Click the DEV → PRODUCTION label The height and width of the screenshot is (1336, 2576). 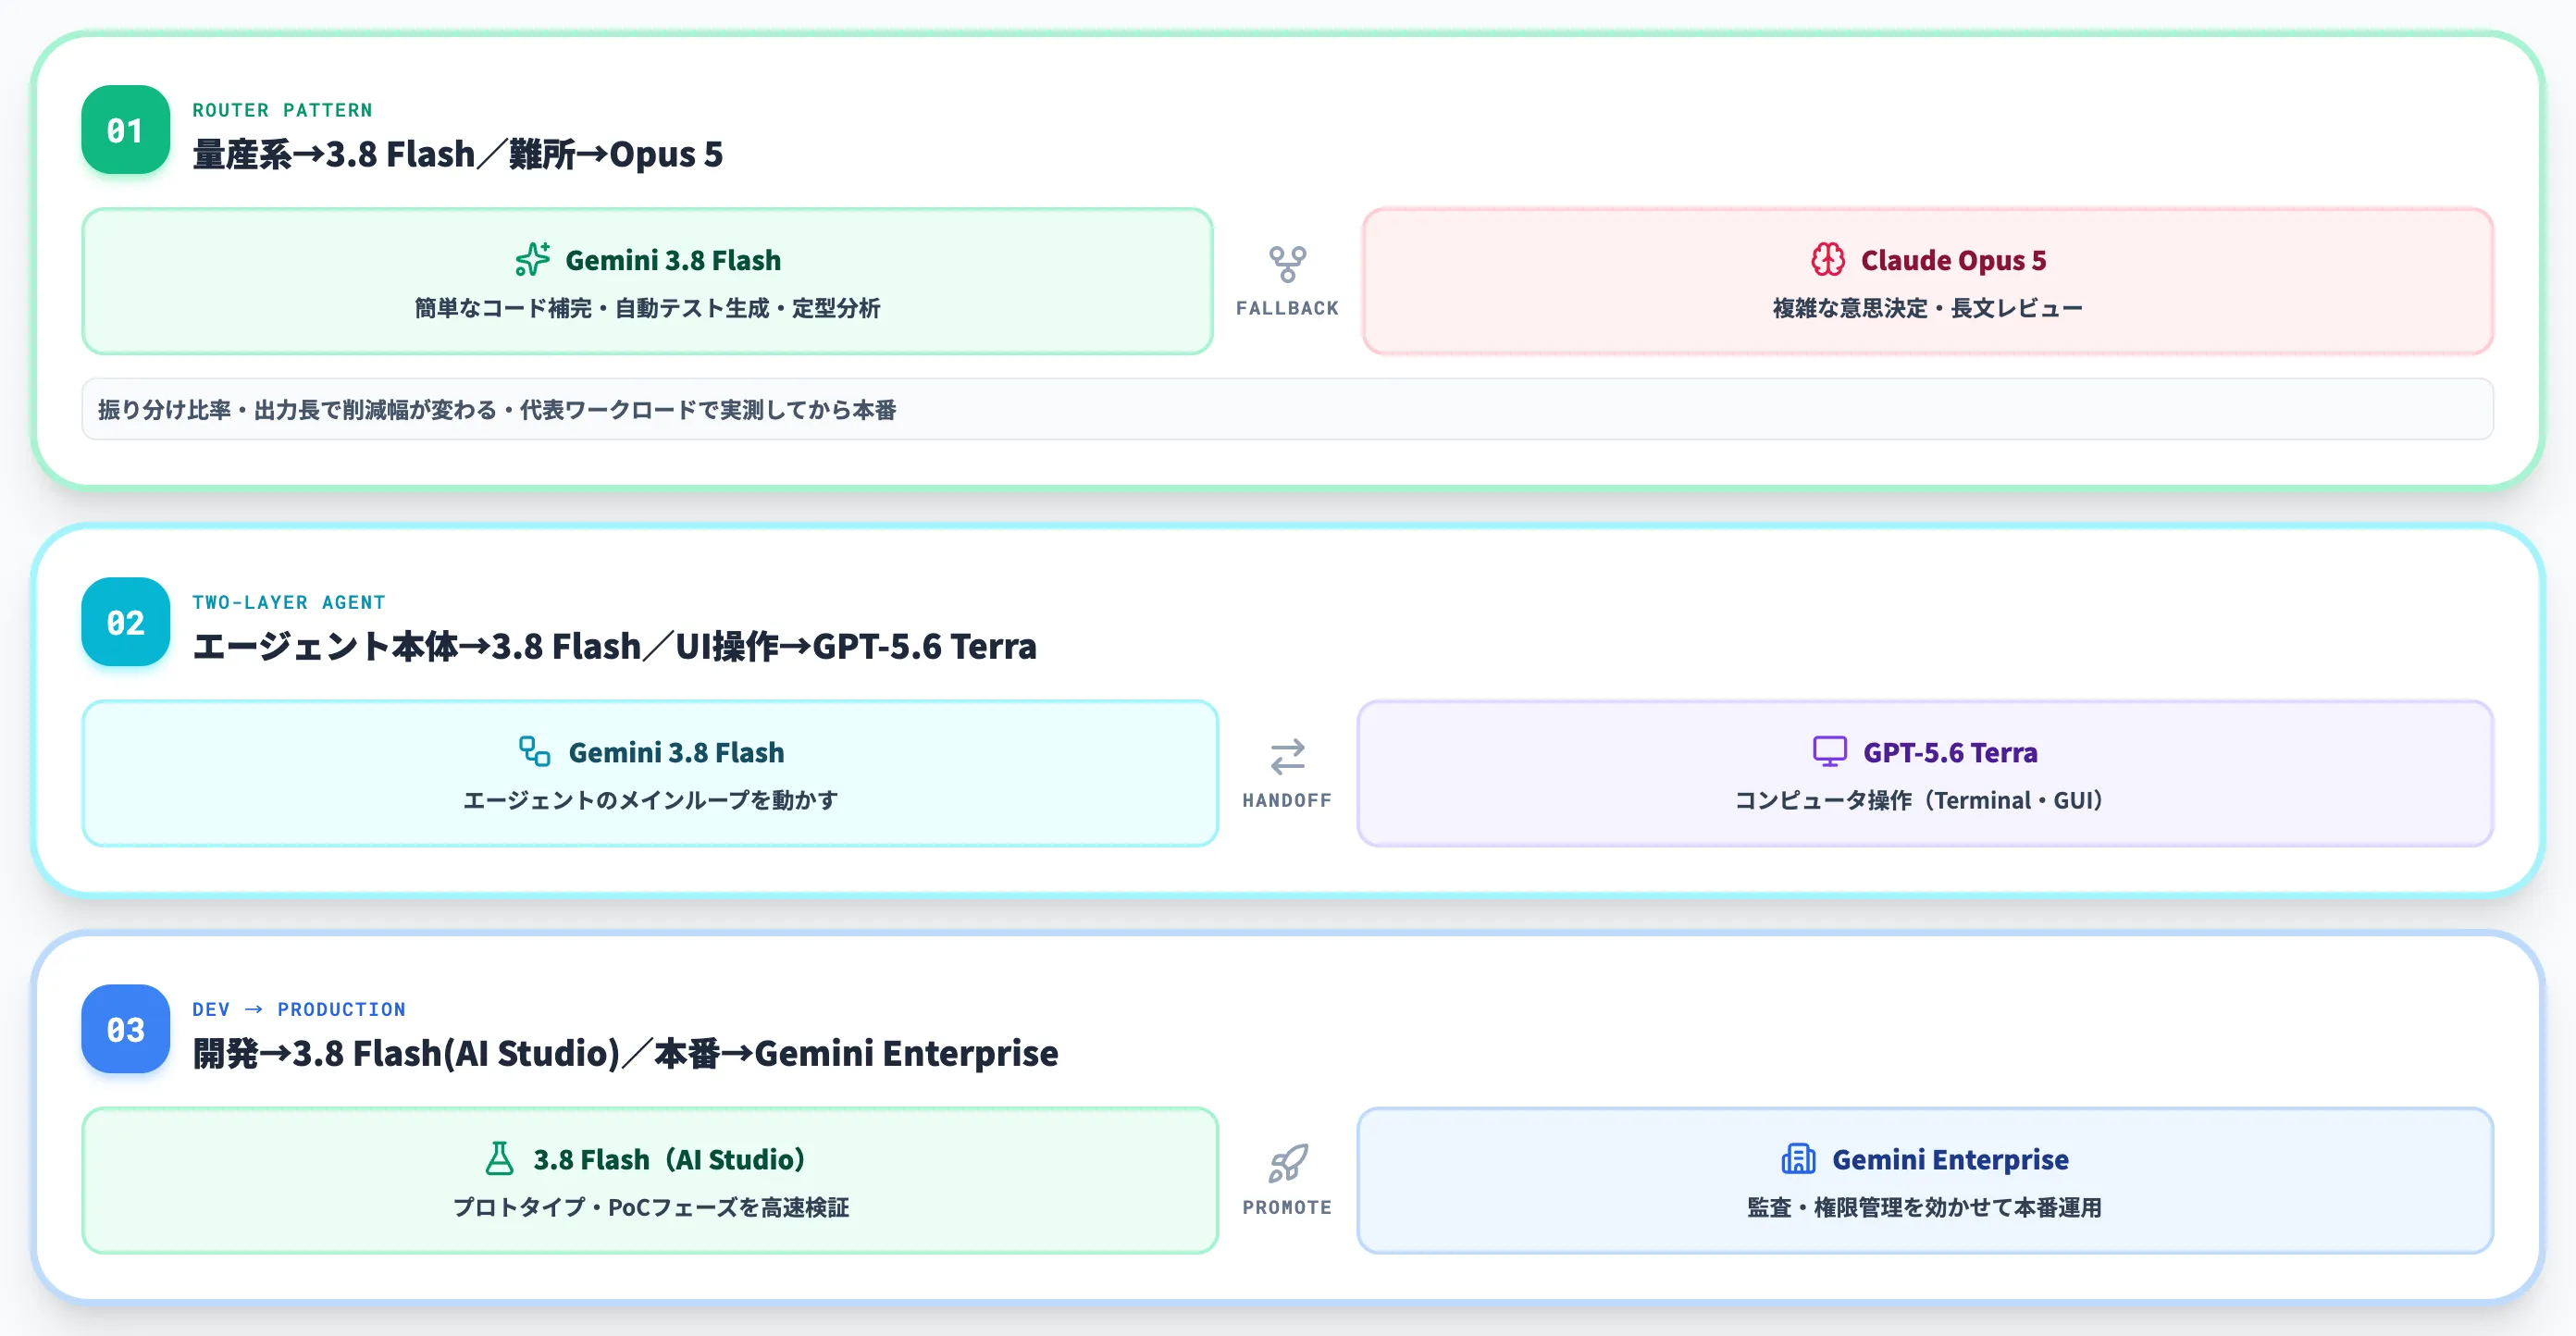(x=299, y=1009)
